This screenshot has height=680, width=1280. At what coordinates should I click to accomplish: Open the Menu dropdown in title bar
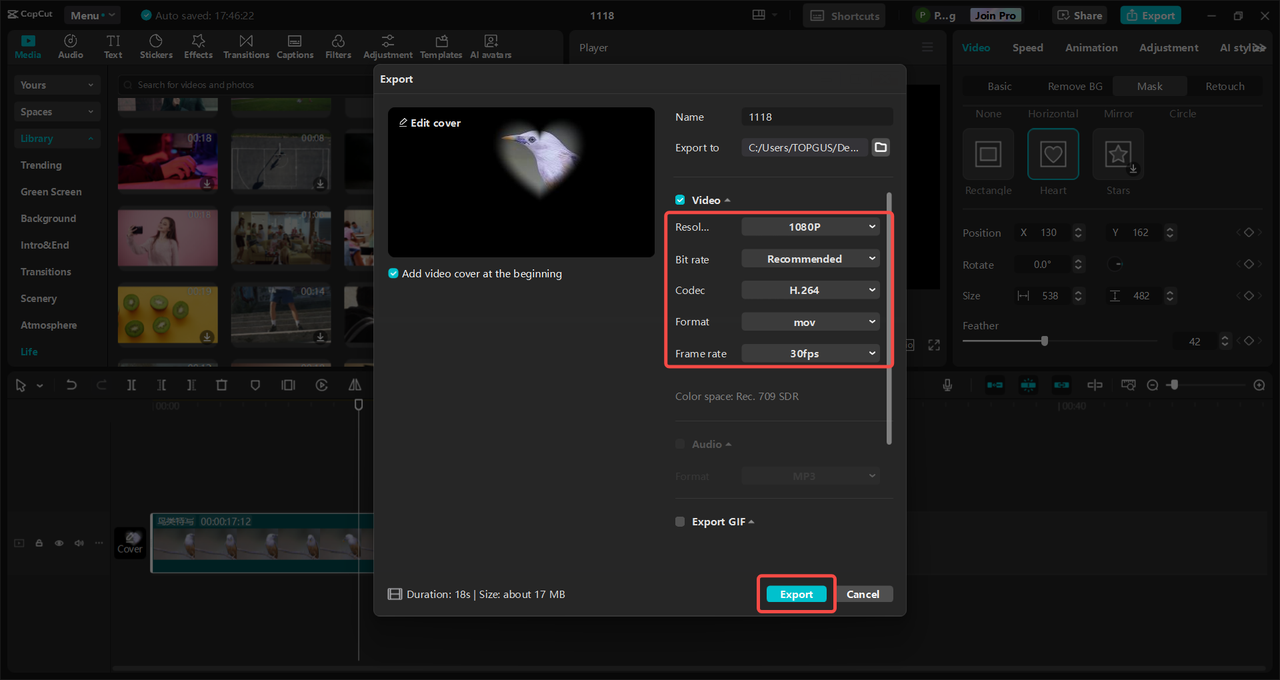click(92, 15)
